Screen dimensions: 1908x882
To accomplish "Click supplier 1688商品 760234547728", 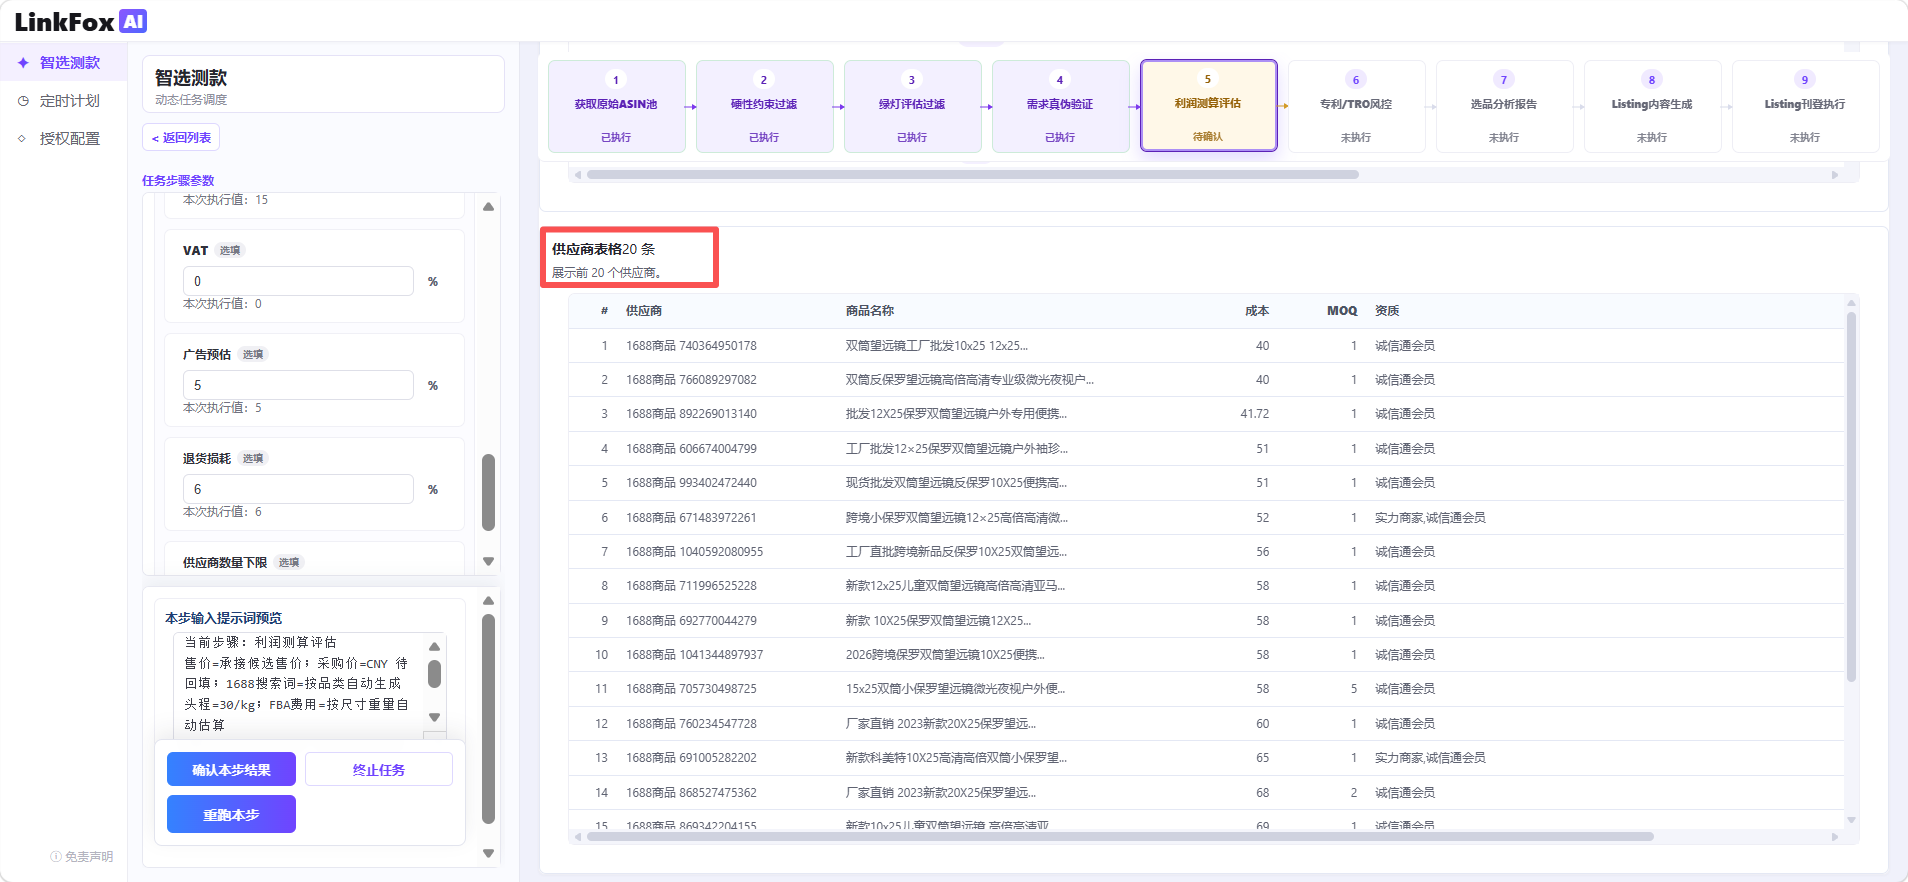I will [x=691, y=724].
